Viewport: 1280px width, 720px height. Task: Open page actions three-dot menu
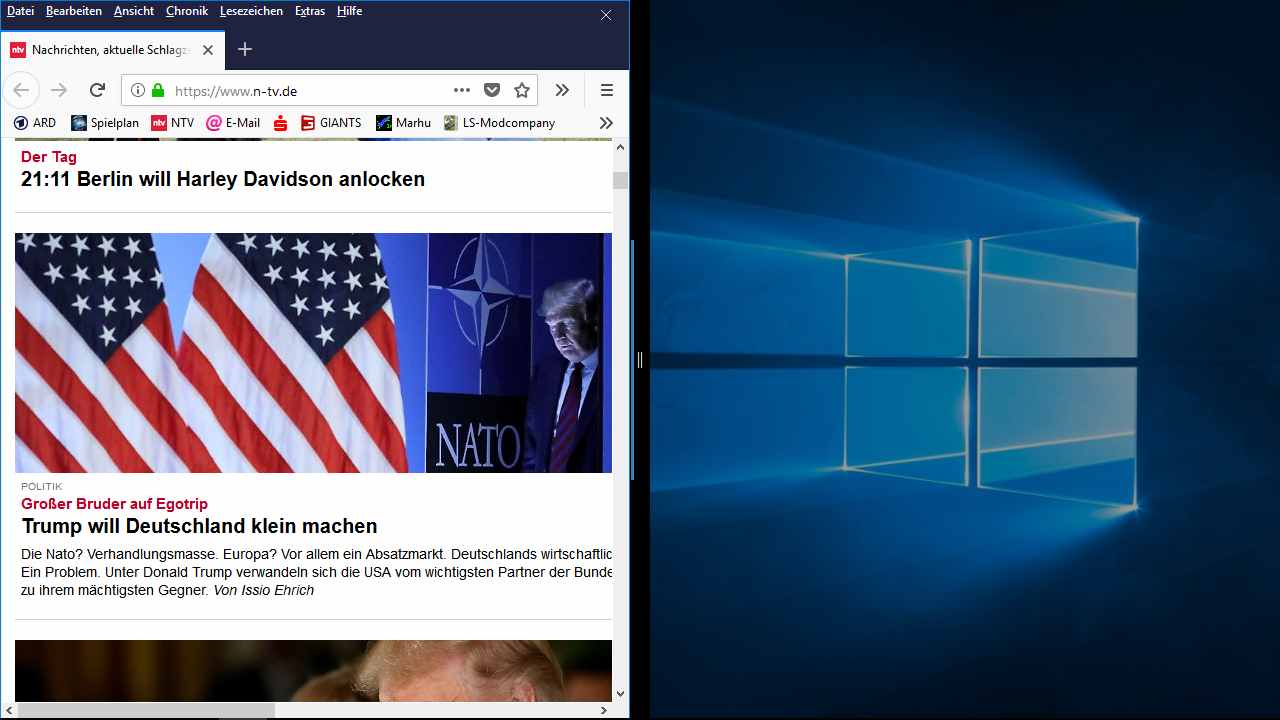coord(462,90)
